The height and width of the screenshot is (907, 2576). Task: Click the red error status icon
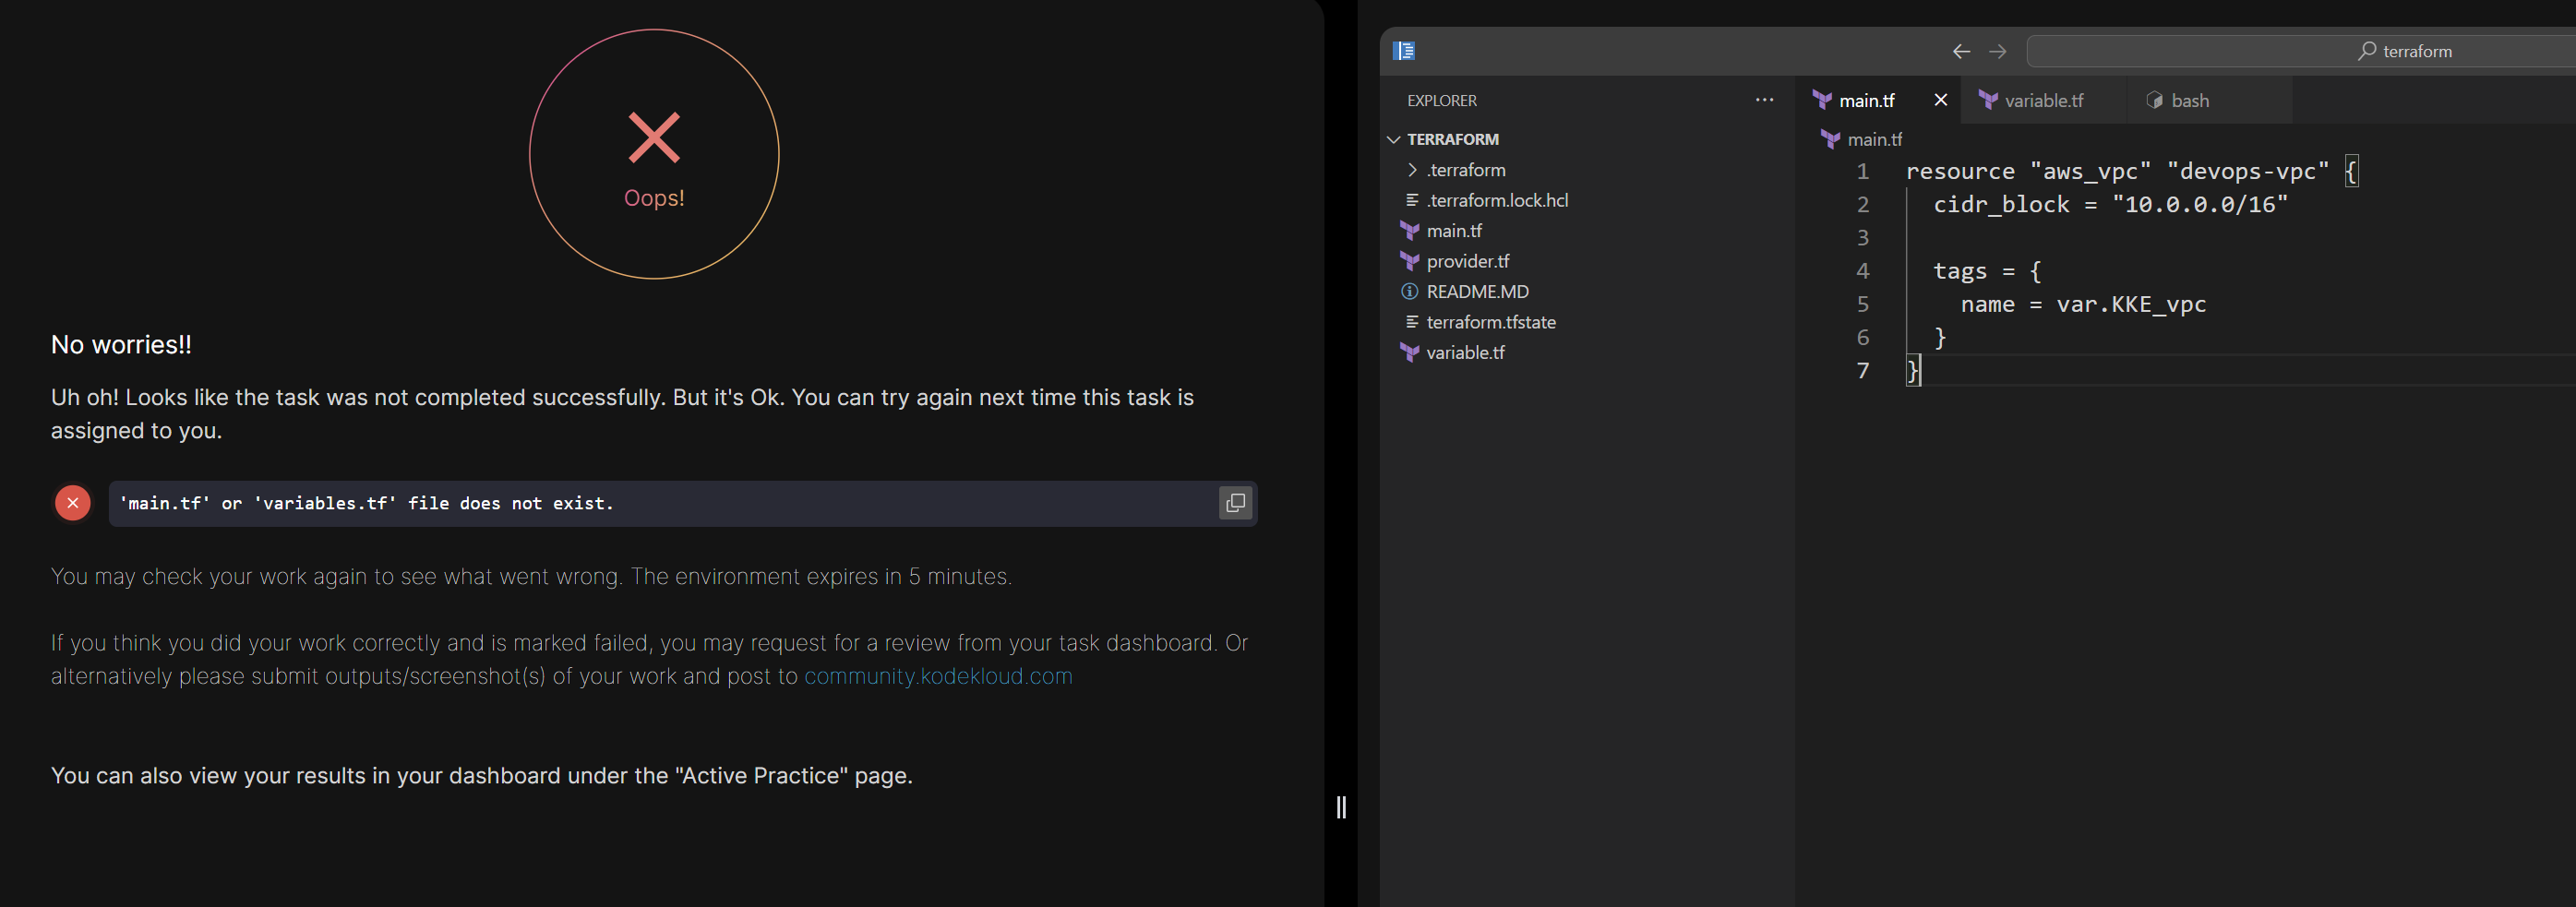click(x=73, y=503)
